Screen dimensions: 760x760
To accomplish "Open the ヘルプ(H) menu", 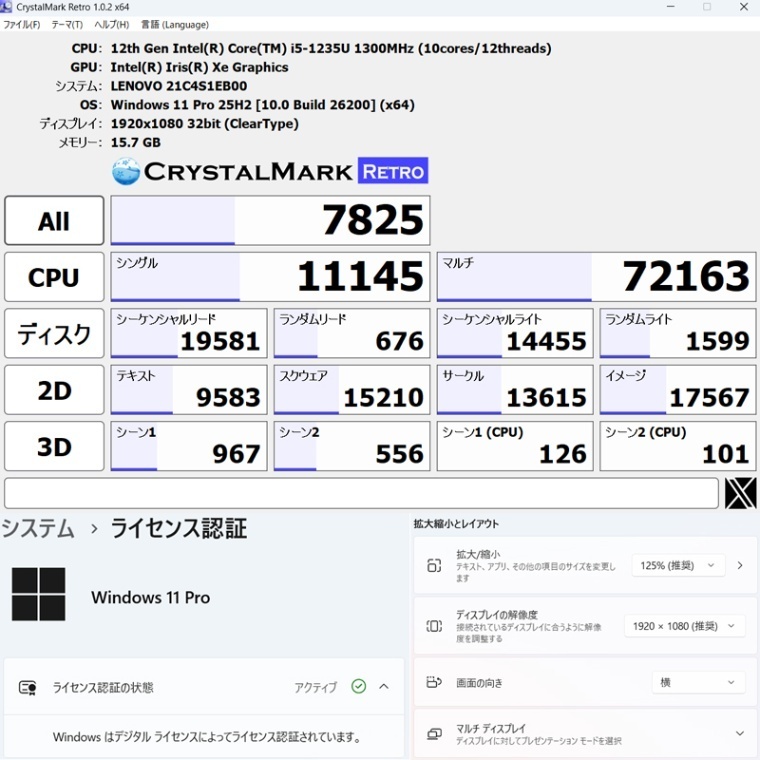I will [111, 25].
